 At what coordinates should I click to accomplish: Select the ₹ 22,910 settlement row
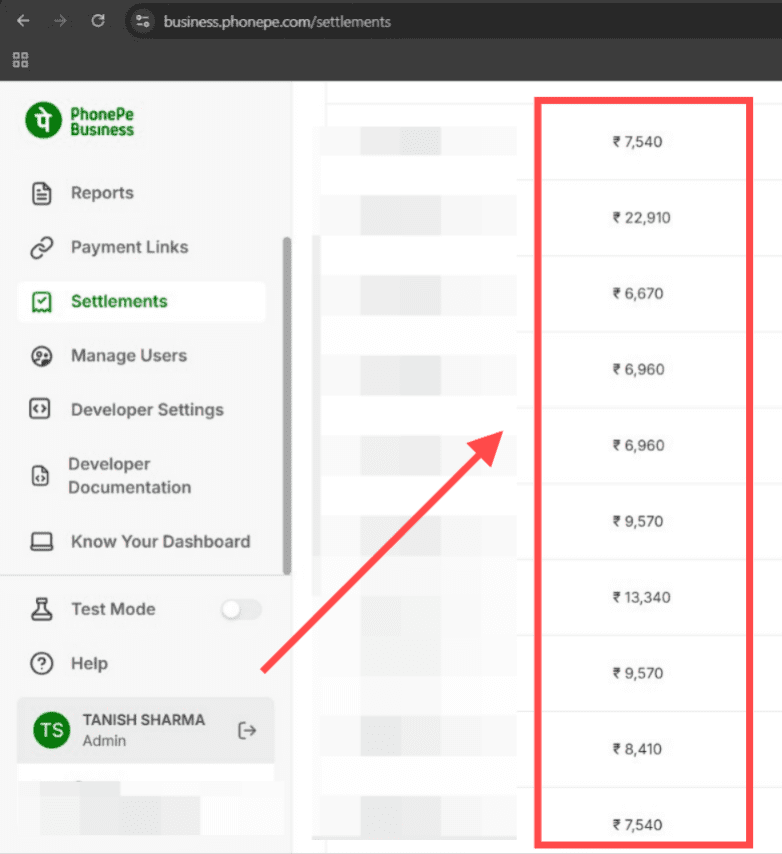tap(641, 218)
